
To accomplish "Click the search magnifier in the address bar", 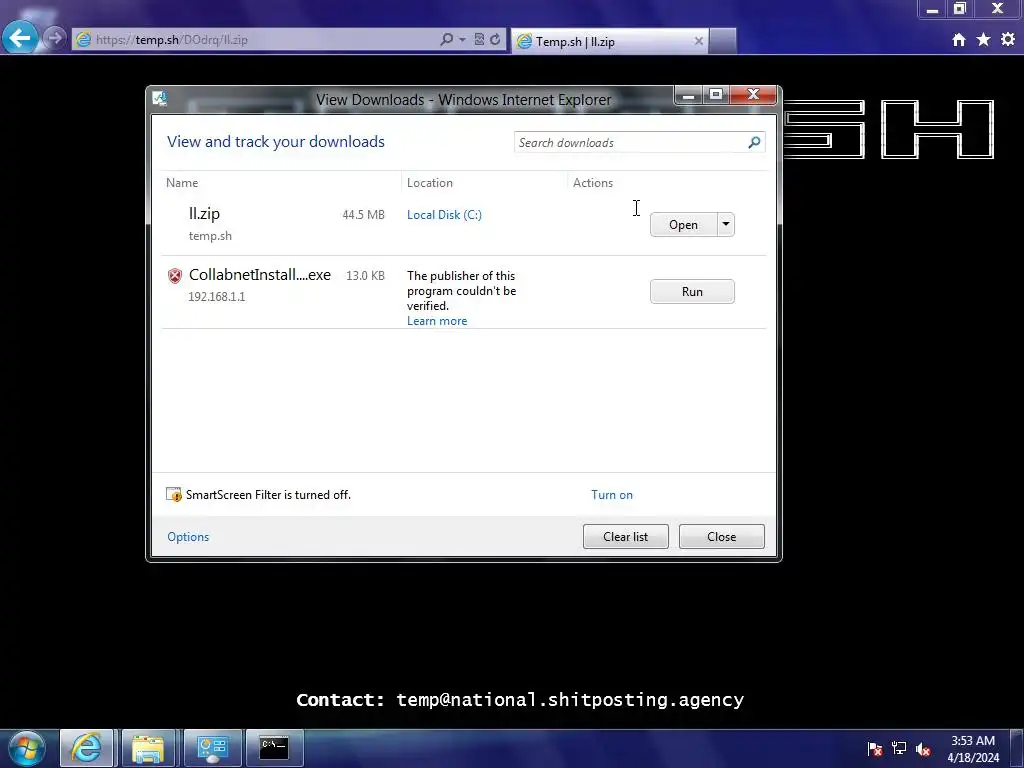I will 446,39.
